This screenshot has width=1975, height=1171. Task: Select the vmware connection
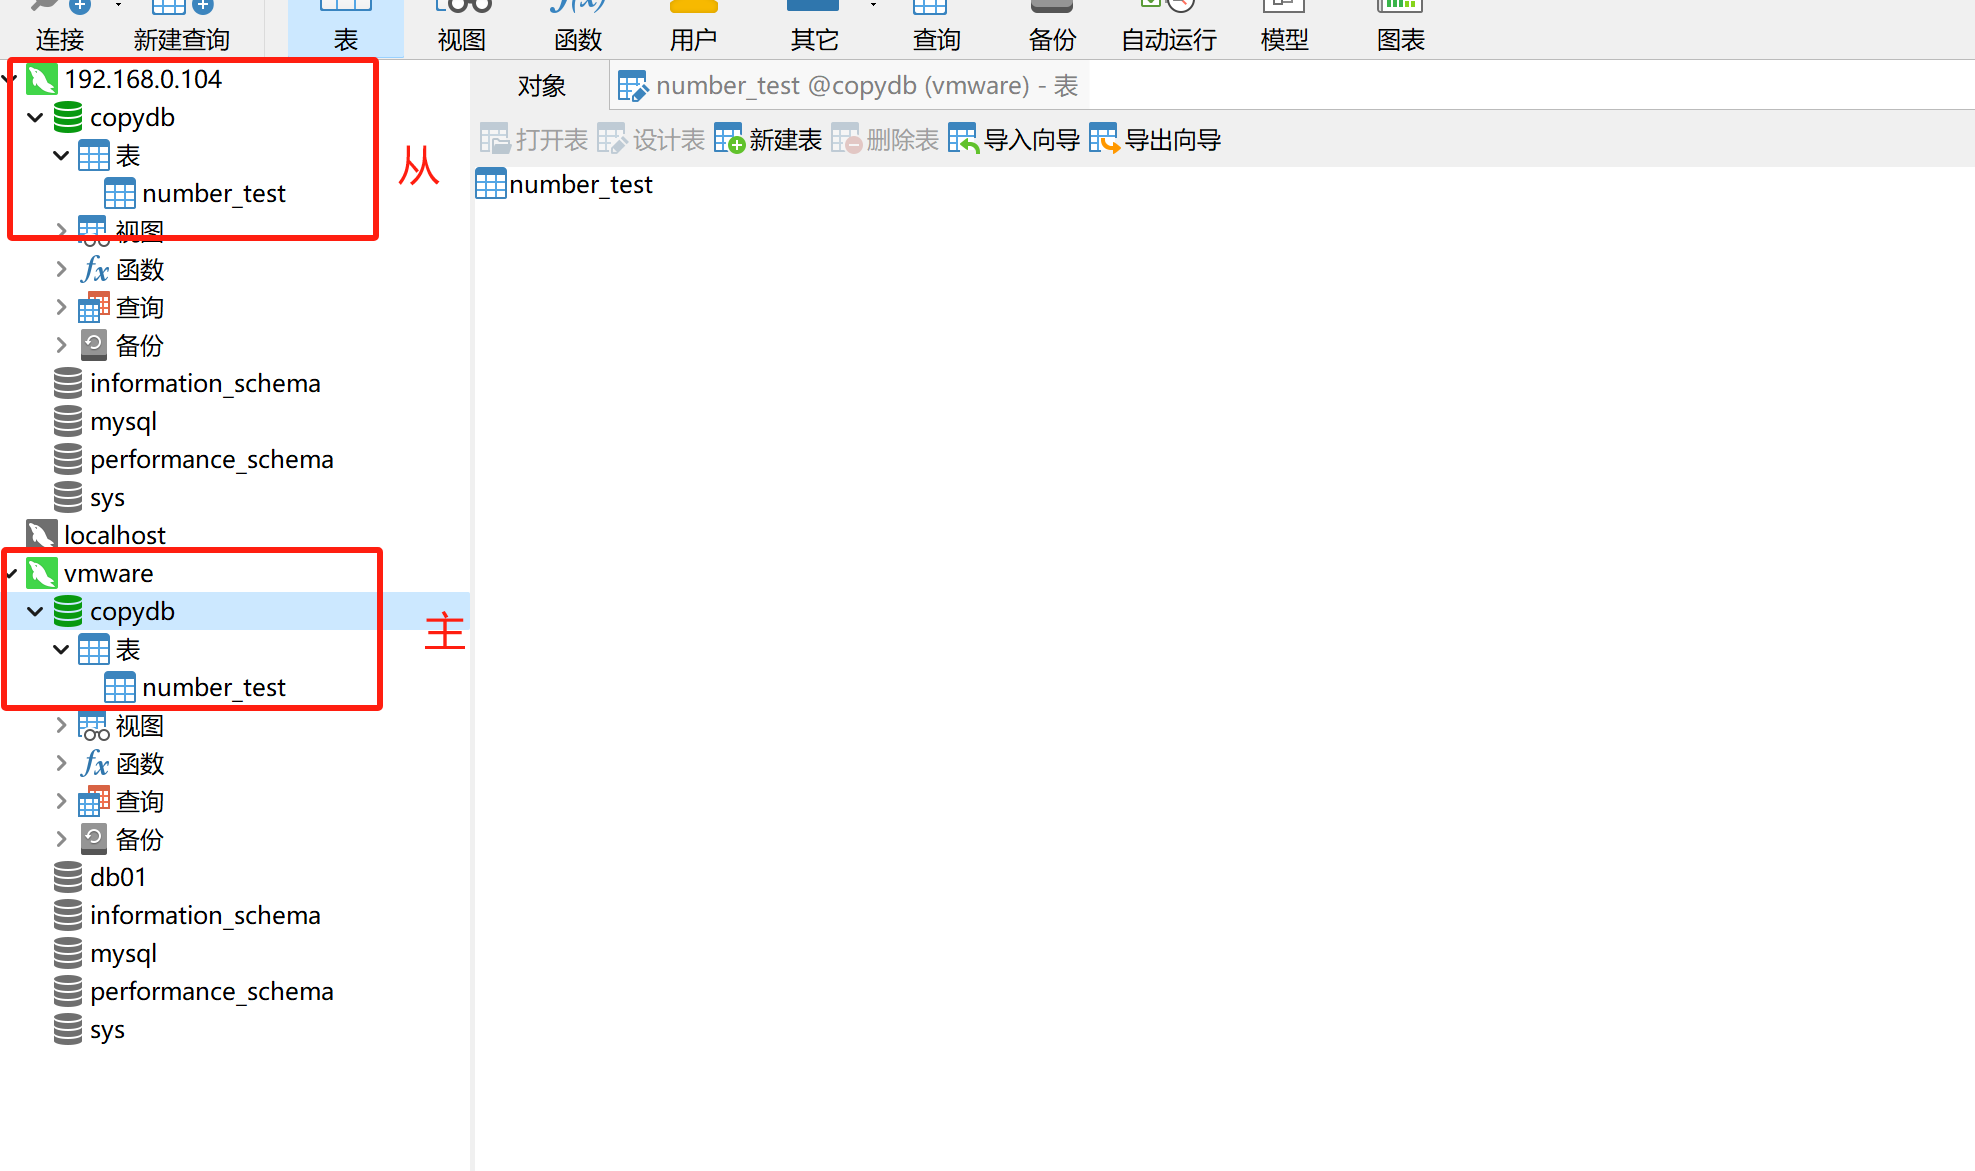[108, 574]
